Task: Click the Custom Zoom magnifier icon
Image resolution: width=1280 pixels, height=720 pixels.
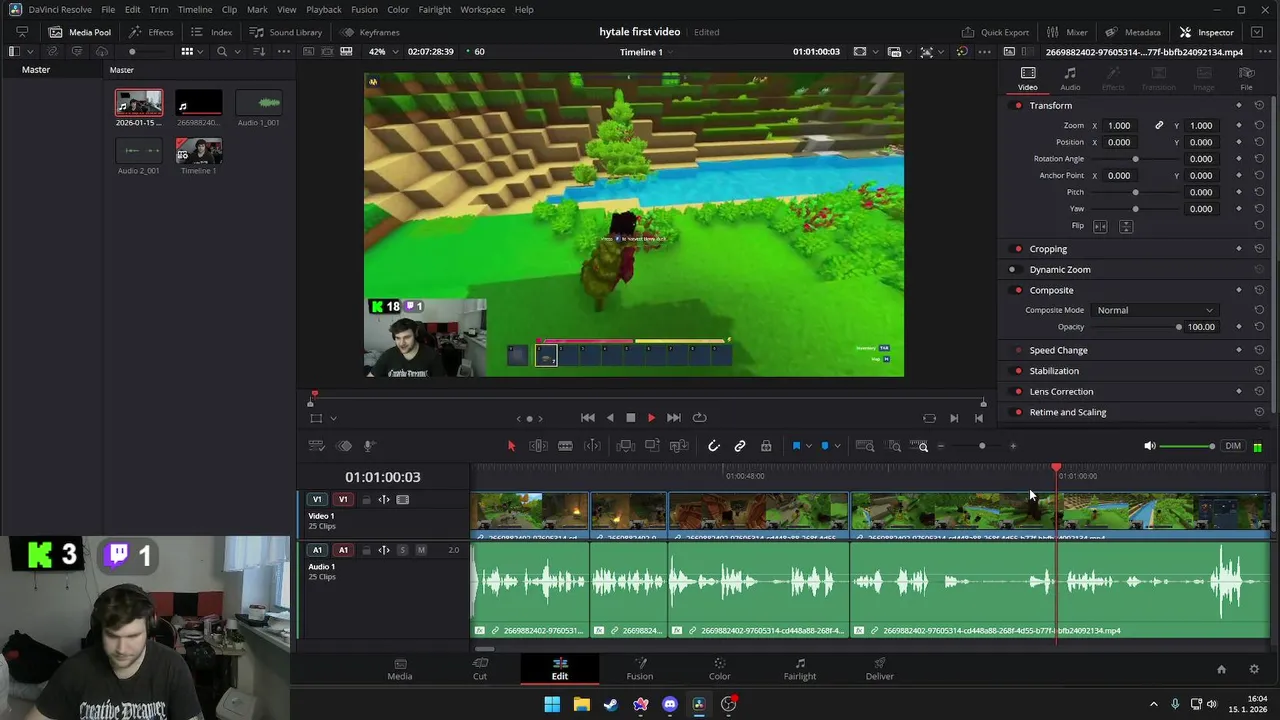Action: pos(922,446)
